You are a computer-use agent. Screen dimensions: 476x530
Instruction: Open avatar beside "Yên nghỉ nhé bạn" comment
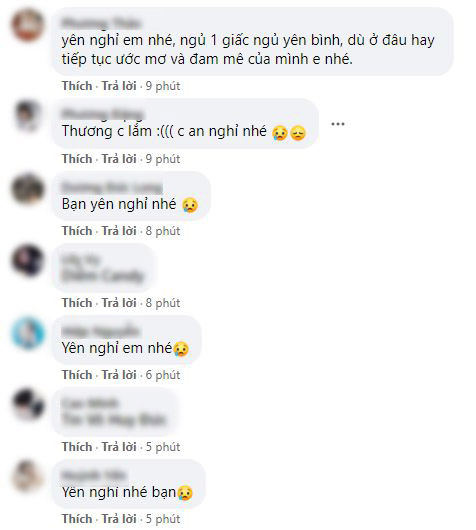click(x=28, y=476)
